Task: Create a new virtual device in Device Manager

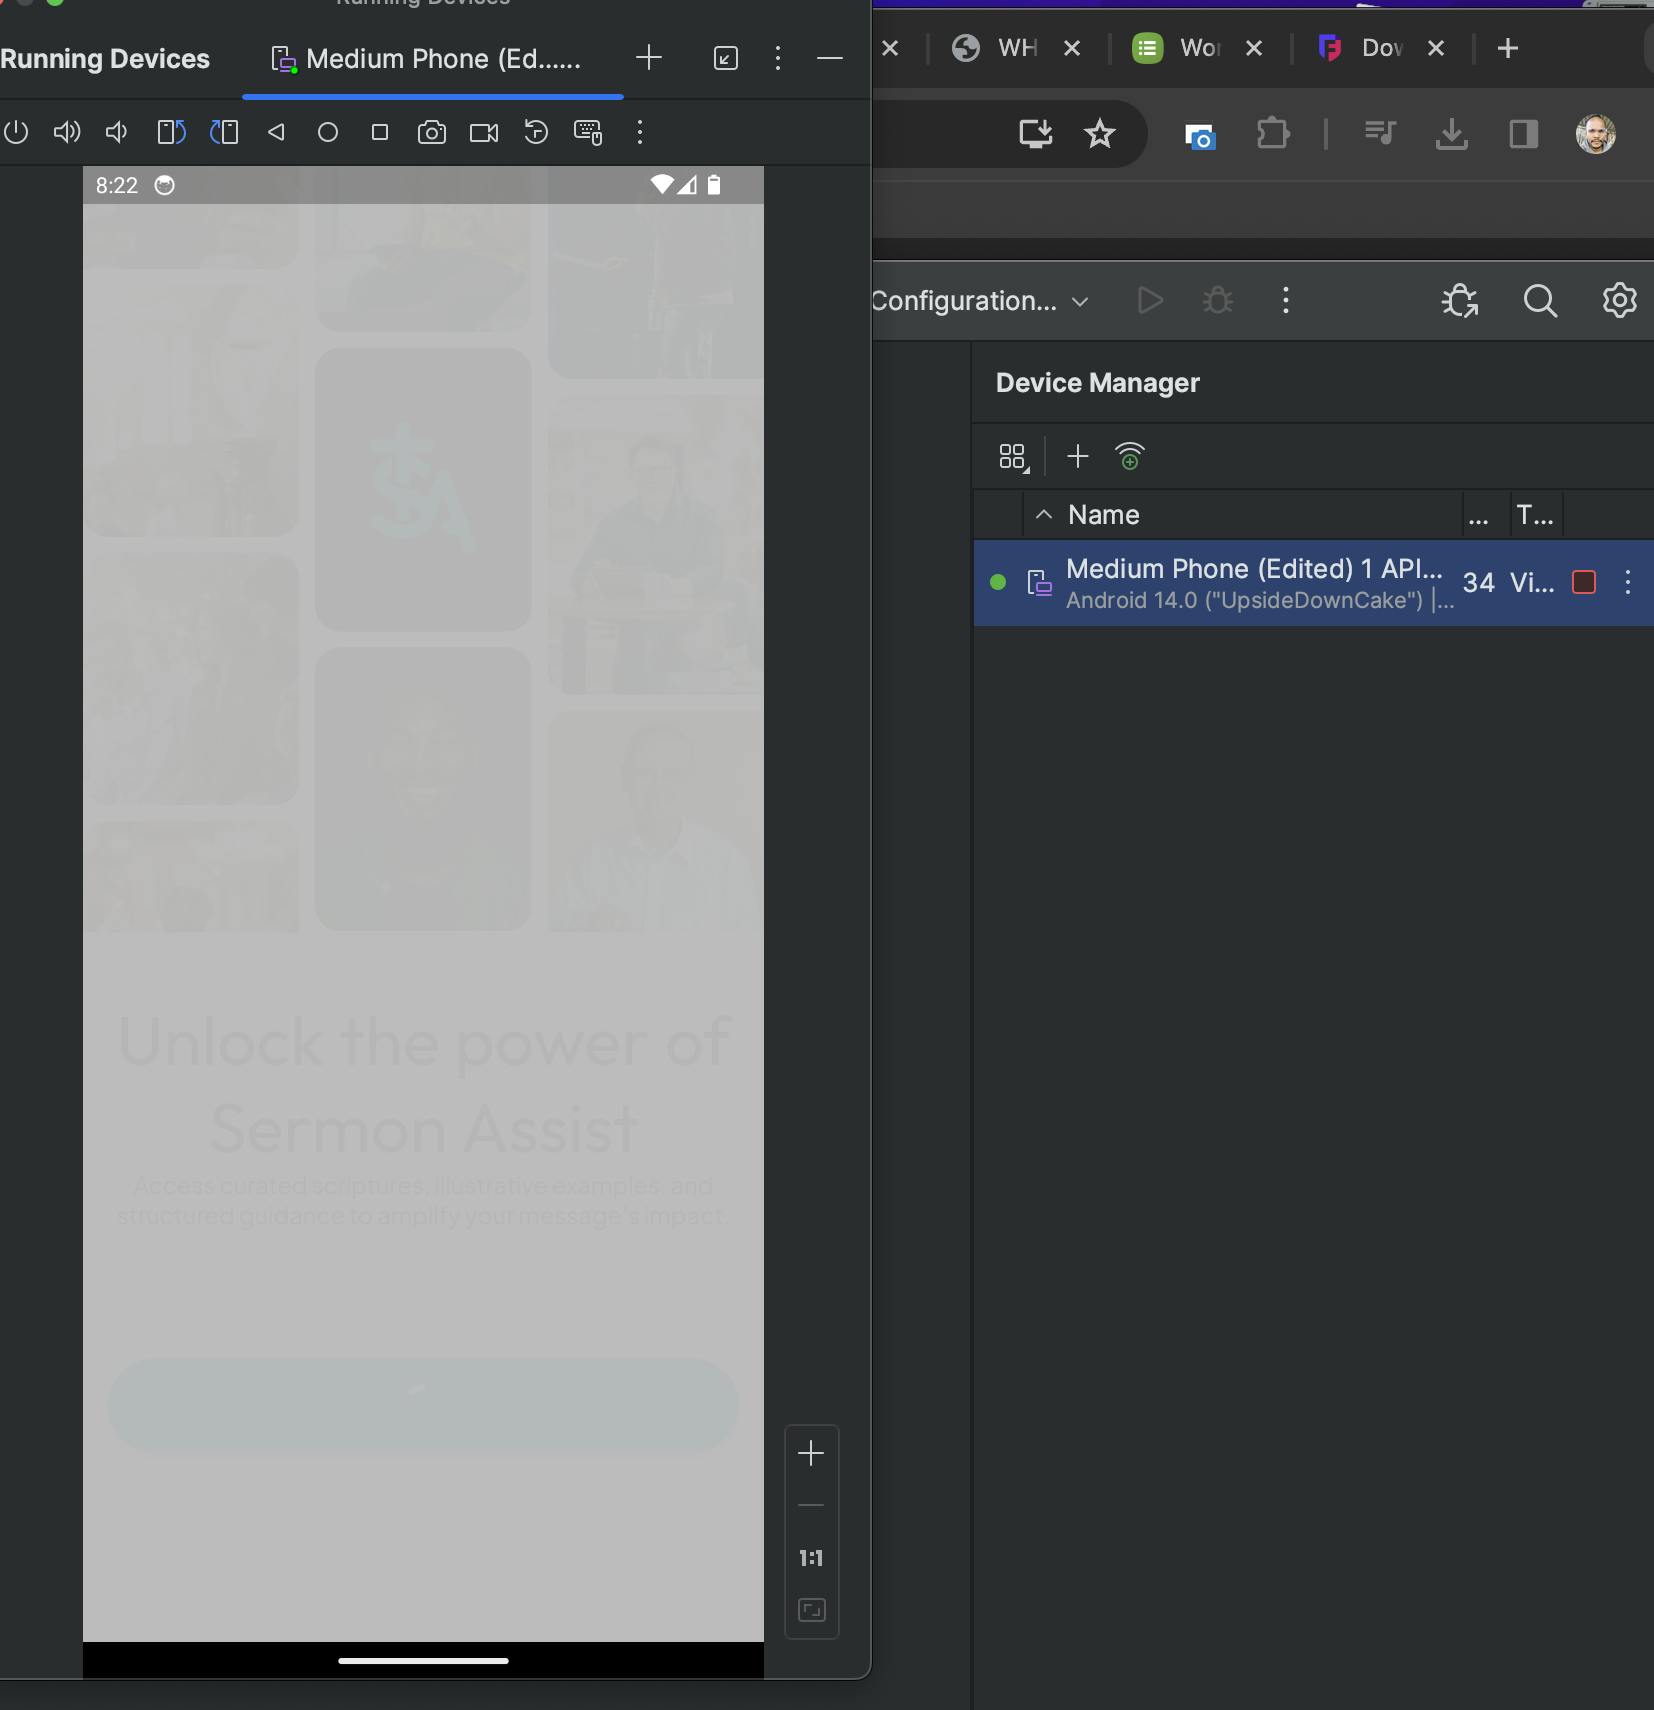Action: coord(1077,457)
